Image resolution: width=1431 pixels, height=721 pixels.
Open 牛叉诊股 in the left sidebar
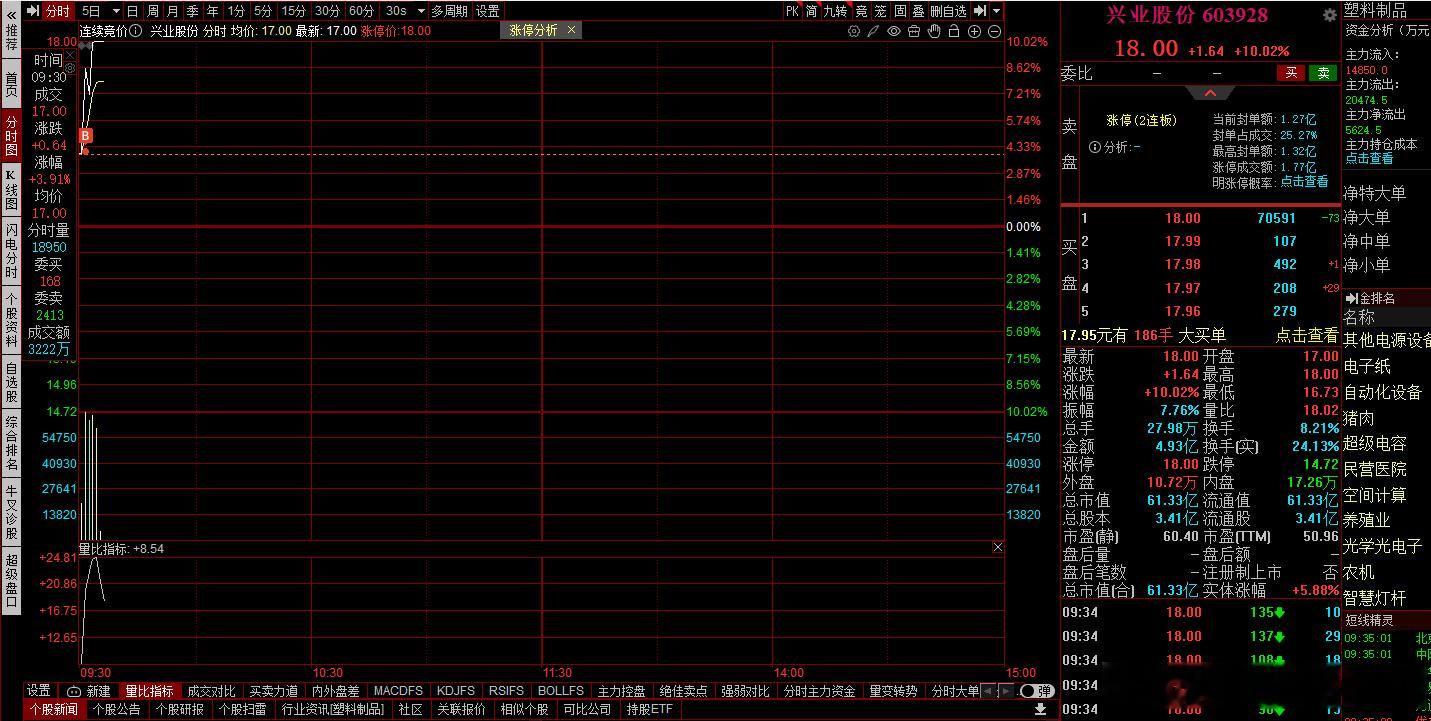click(11, 512)
